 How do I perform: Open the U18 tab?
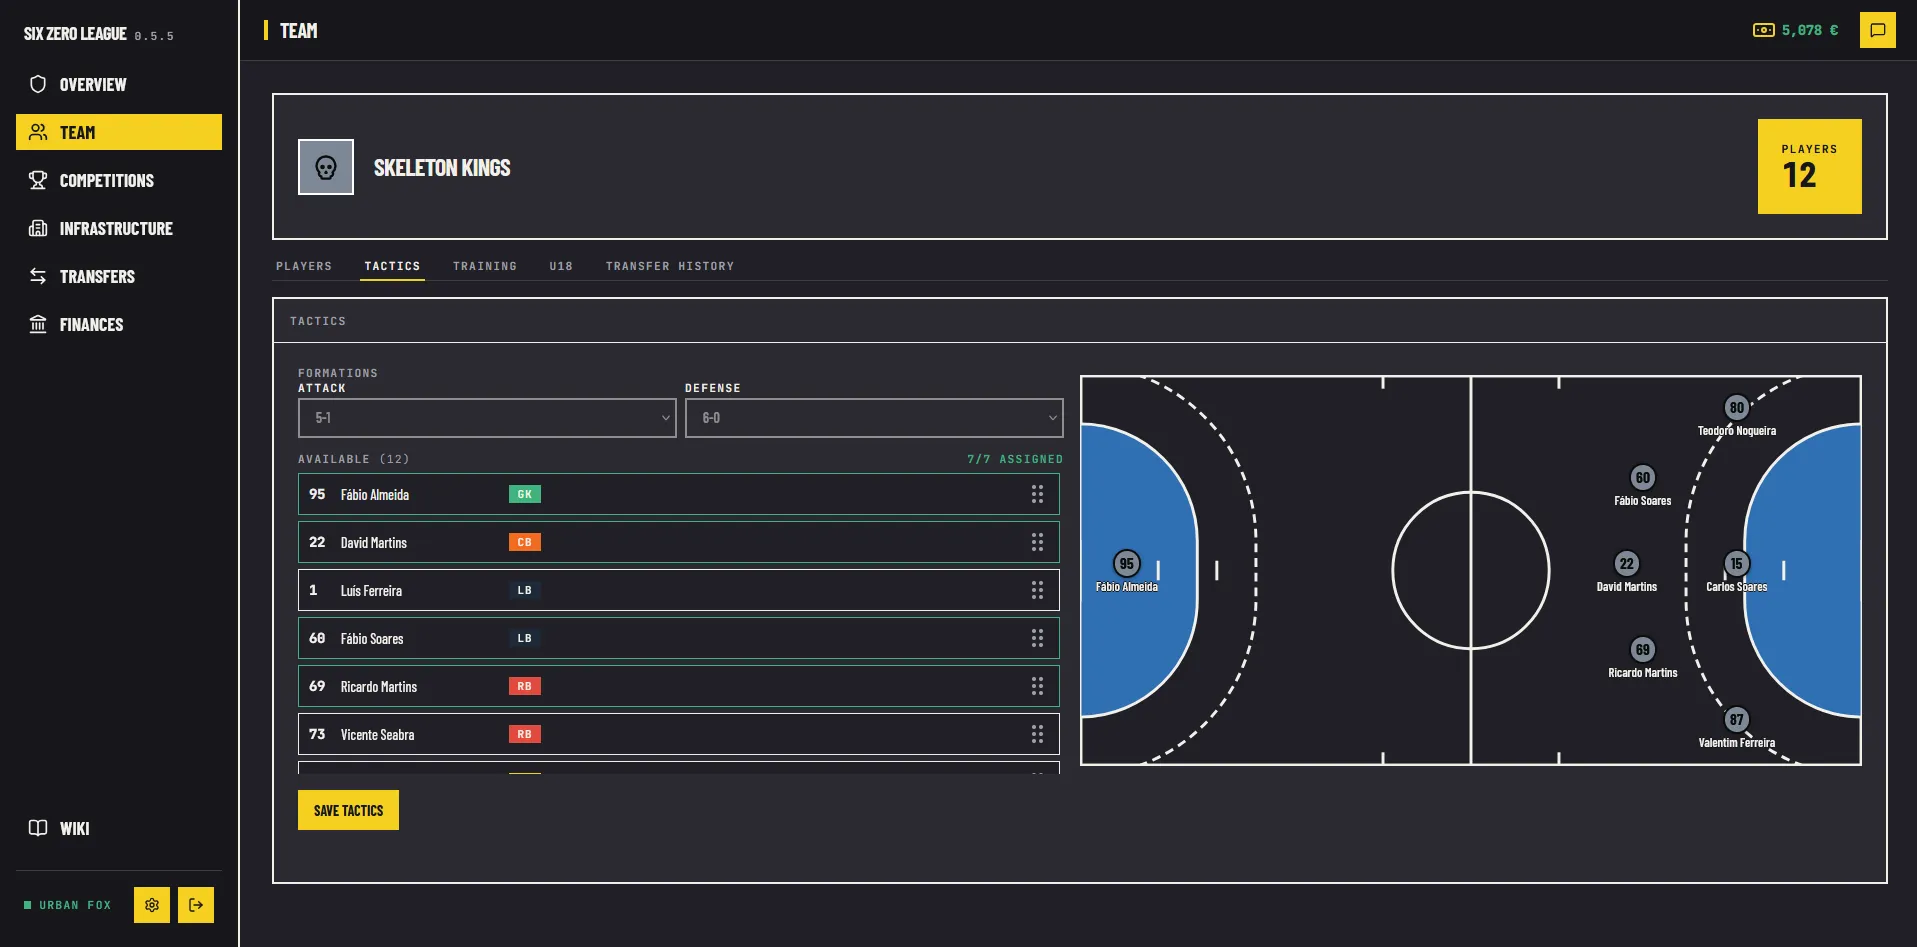pyautogui.click(x=561, y=266)
